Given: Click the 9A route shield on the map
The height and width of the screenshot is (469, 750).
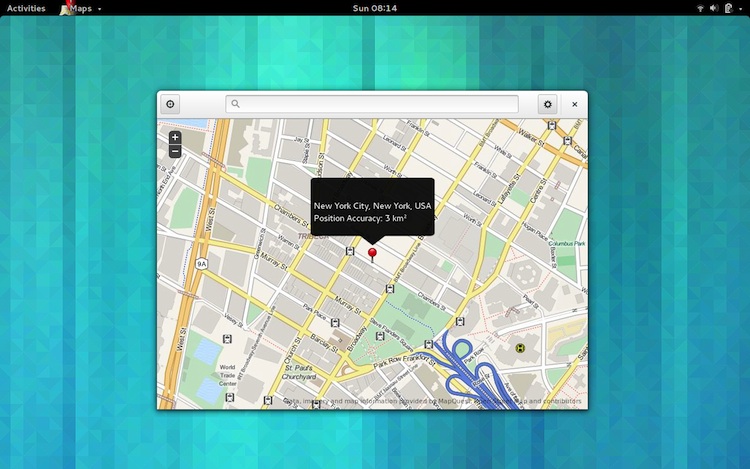Looking at the screenshot, I should [x=202, y=263].
